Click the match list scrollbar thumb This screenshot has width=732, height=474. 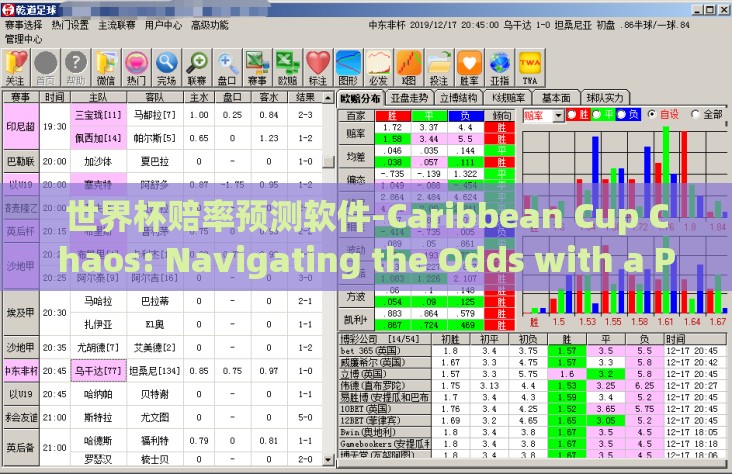pos(328,162)
